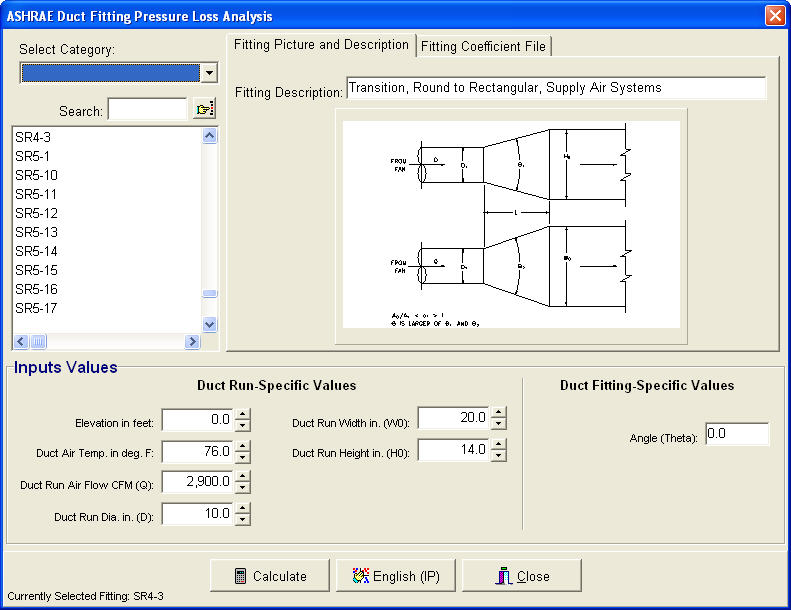
Task: Click inside the Search text field
Action: pos(147,109)
